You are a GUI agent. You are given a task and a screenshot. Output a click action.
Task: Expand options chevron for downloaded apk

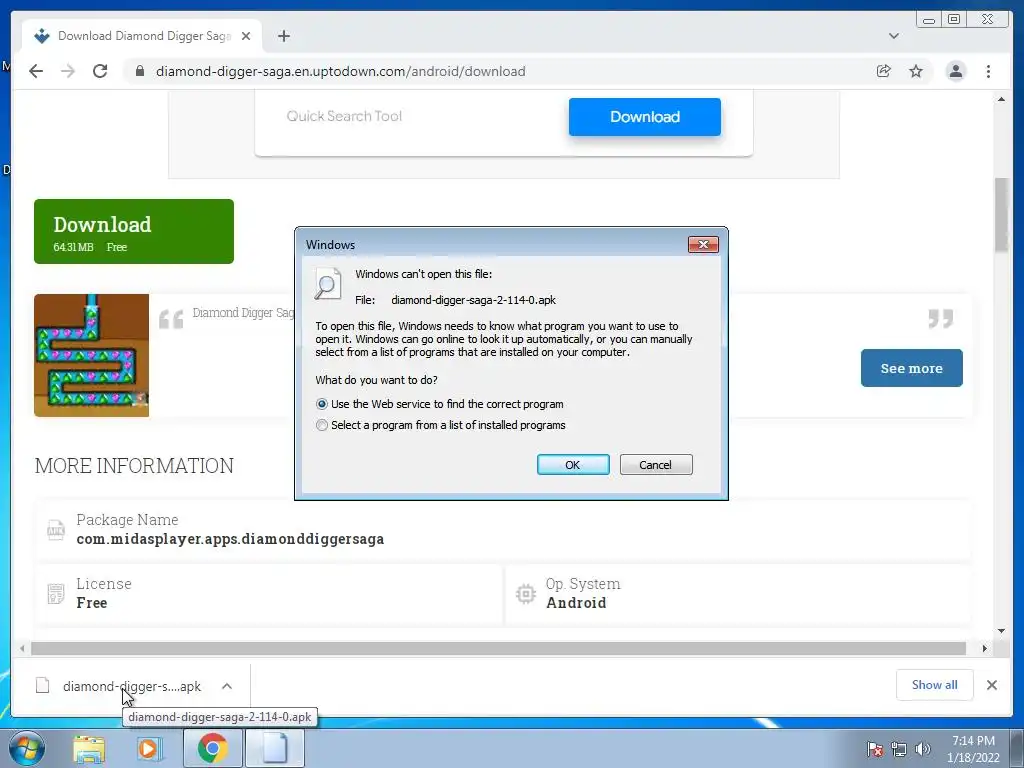click(227, 686)
